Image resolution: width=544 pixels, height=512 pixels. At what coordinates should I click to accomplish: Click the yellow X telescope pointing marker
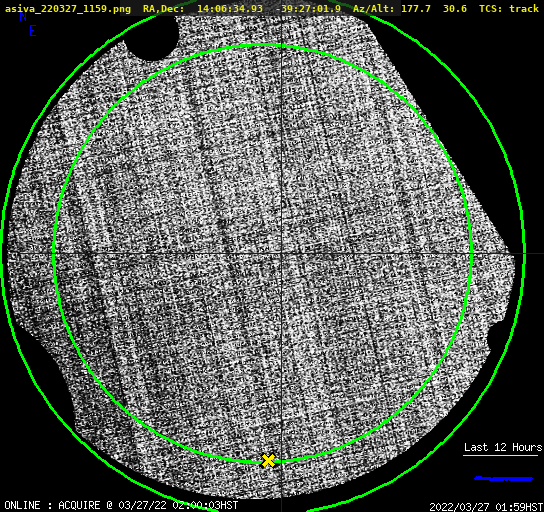click(x=268, y=460)
